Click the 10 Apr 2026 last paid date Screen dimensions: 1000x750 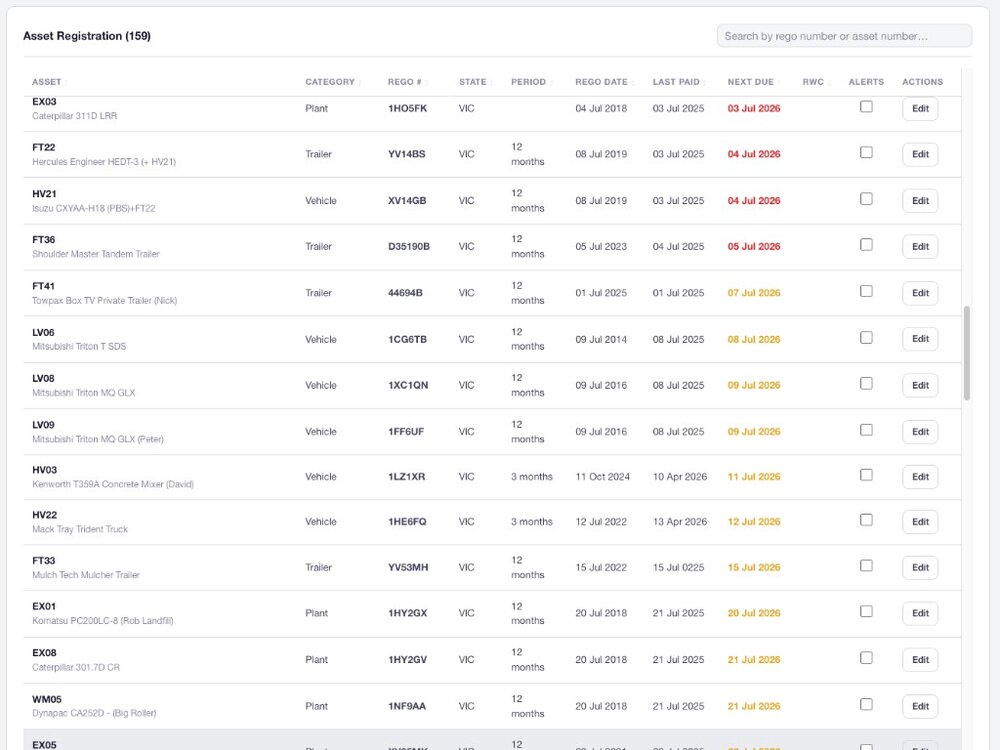coord(680,477)
